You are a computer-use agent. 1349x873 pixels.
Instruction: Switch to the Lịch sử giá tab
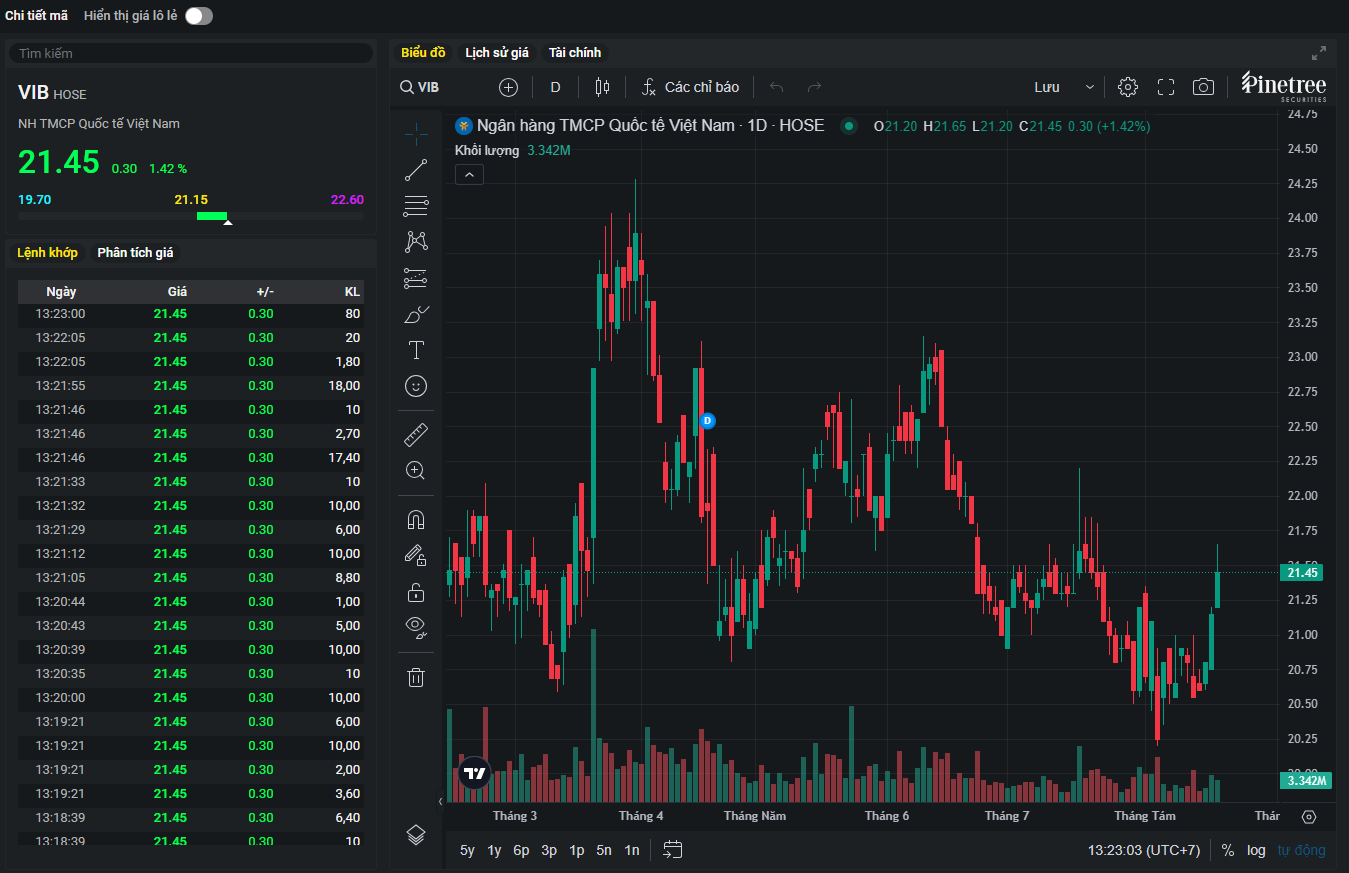tap(497, 53)
